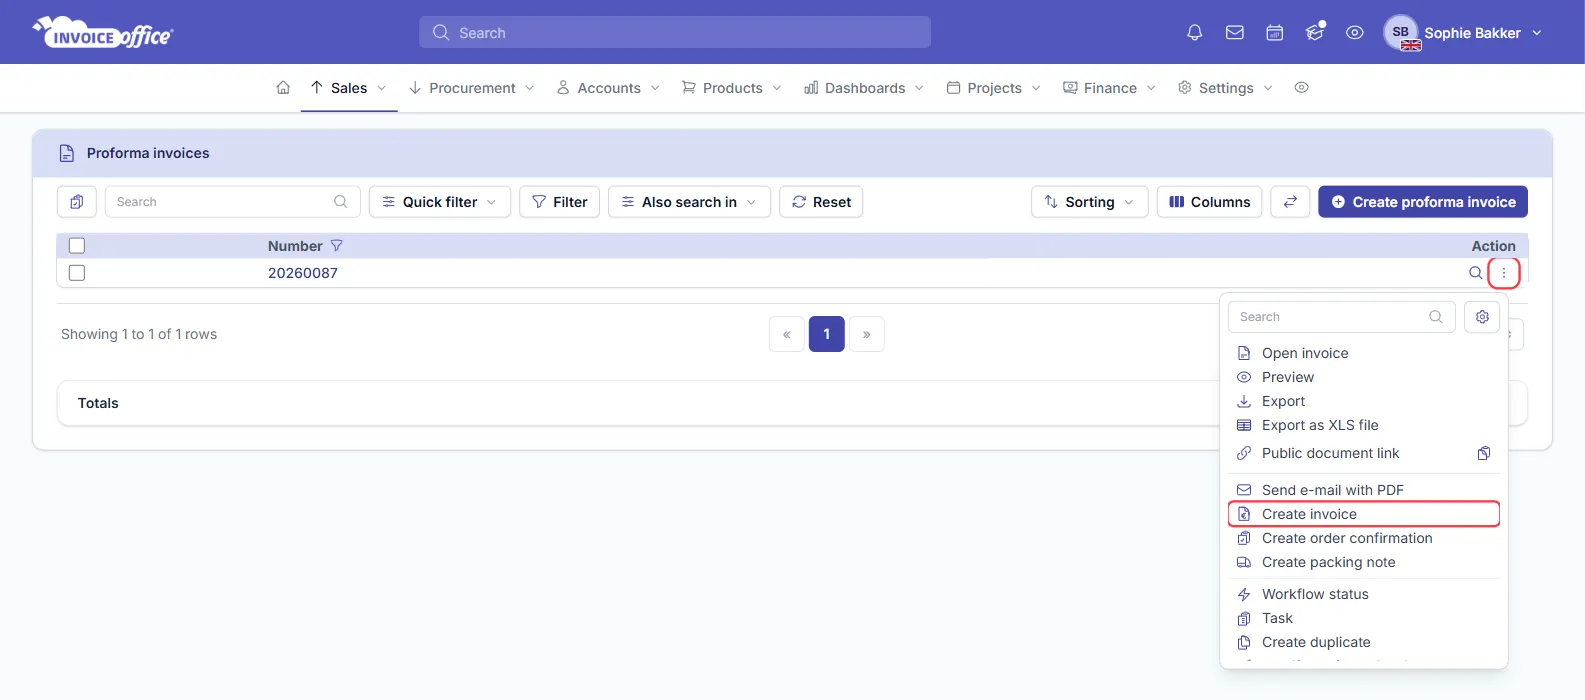The height and width of the screenshot is (700, 1585).
Task: Click the Proforma invoices document icon
Action: tap(67, 153)
